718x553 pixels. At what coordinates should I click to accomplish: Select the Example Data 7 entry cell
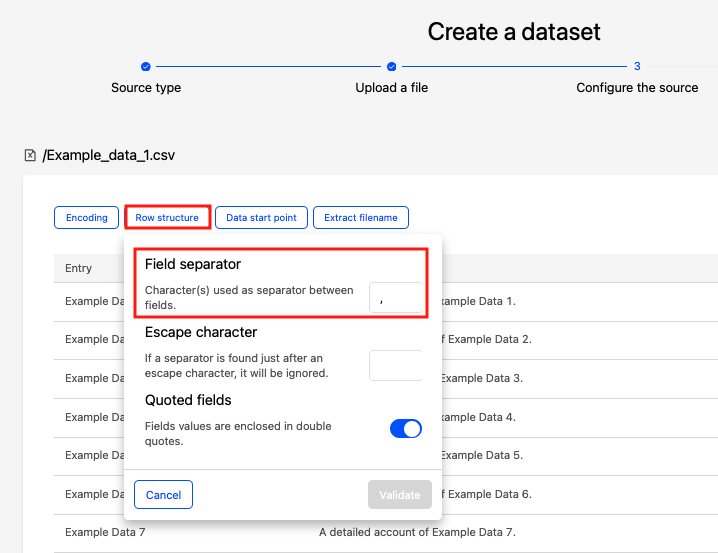pyautogui.click(x=105, y=532)
